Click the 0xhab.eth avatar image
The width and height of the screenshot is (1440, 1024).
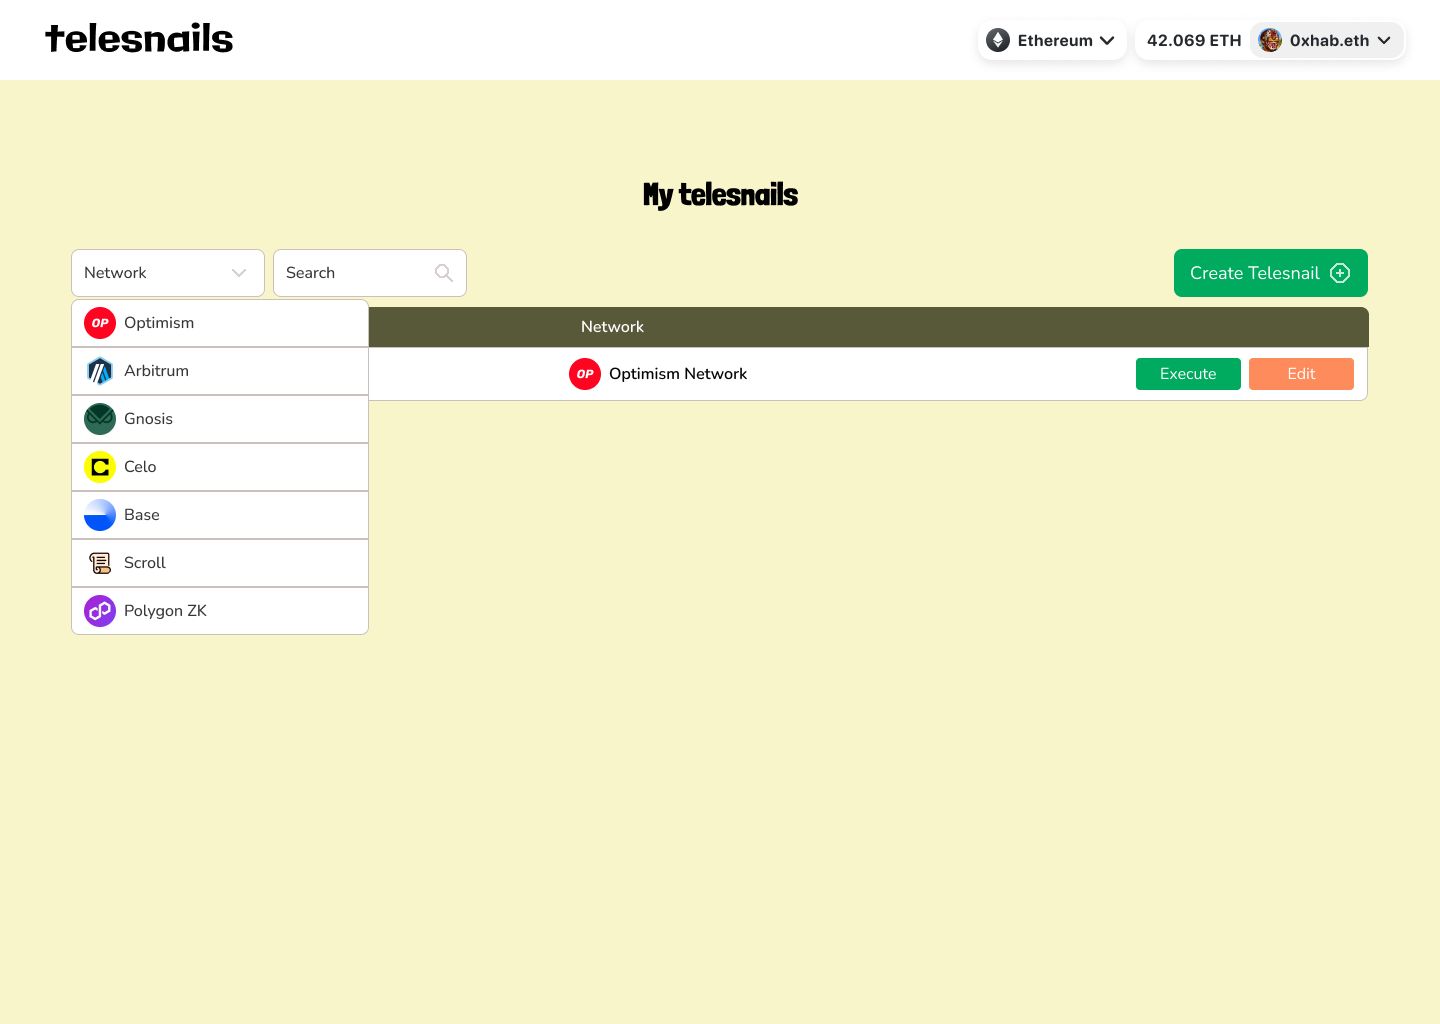pyautogui.click(x=1270, y=40)
